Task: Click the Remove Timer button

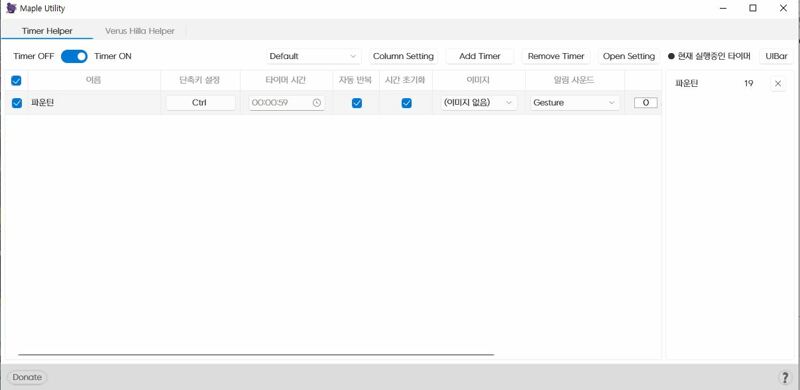Action: click(x=556, y=56)
